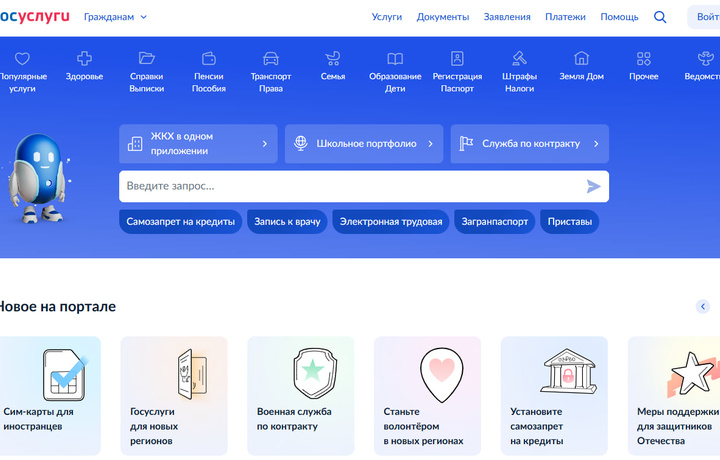Open Меры поддержки для защитников Отечества card

(x=674, y=396)
